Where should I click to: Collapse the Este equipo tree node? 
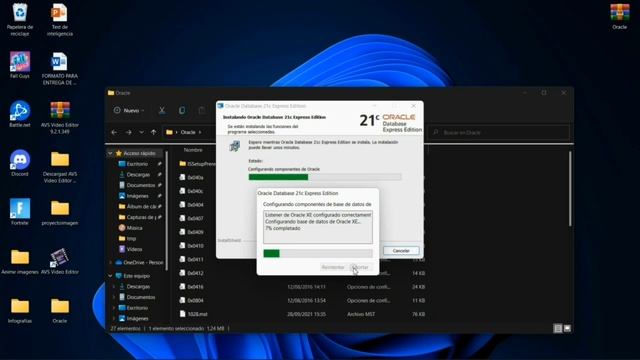(110, 276)
